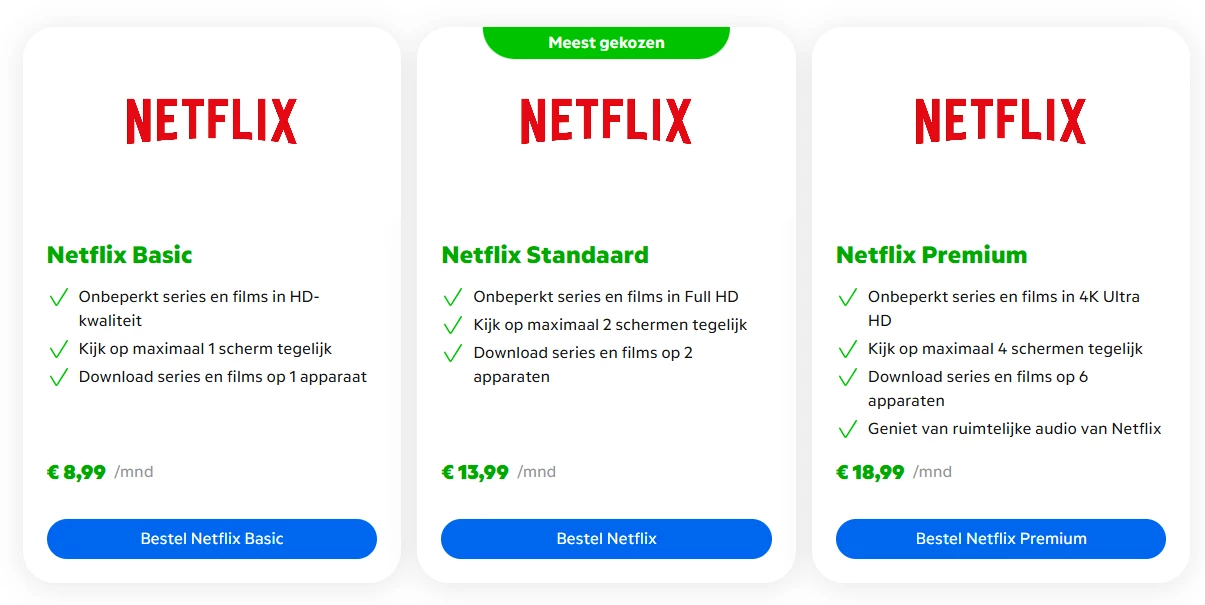1205x605 pixels.
Task: Click the € 8,99 price label
Action: pyautogui.click(x=77, y=472)
